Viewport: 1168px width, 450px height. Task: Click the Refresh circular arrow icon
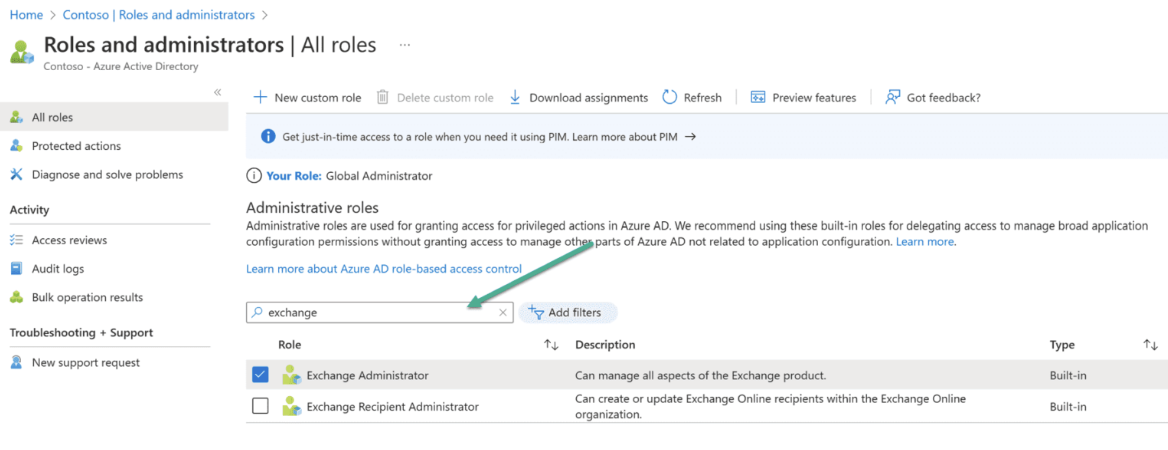669,98
